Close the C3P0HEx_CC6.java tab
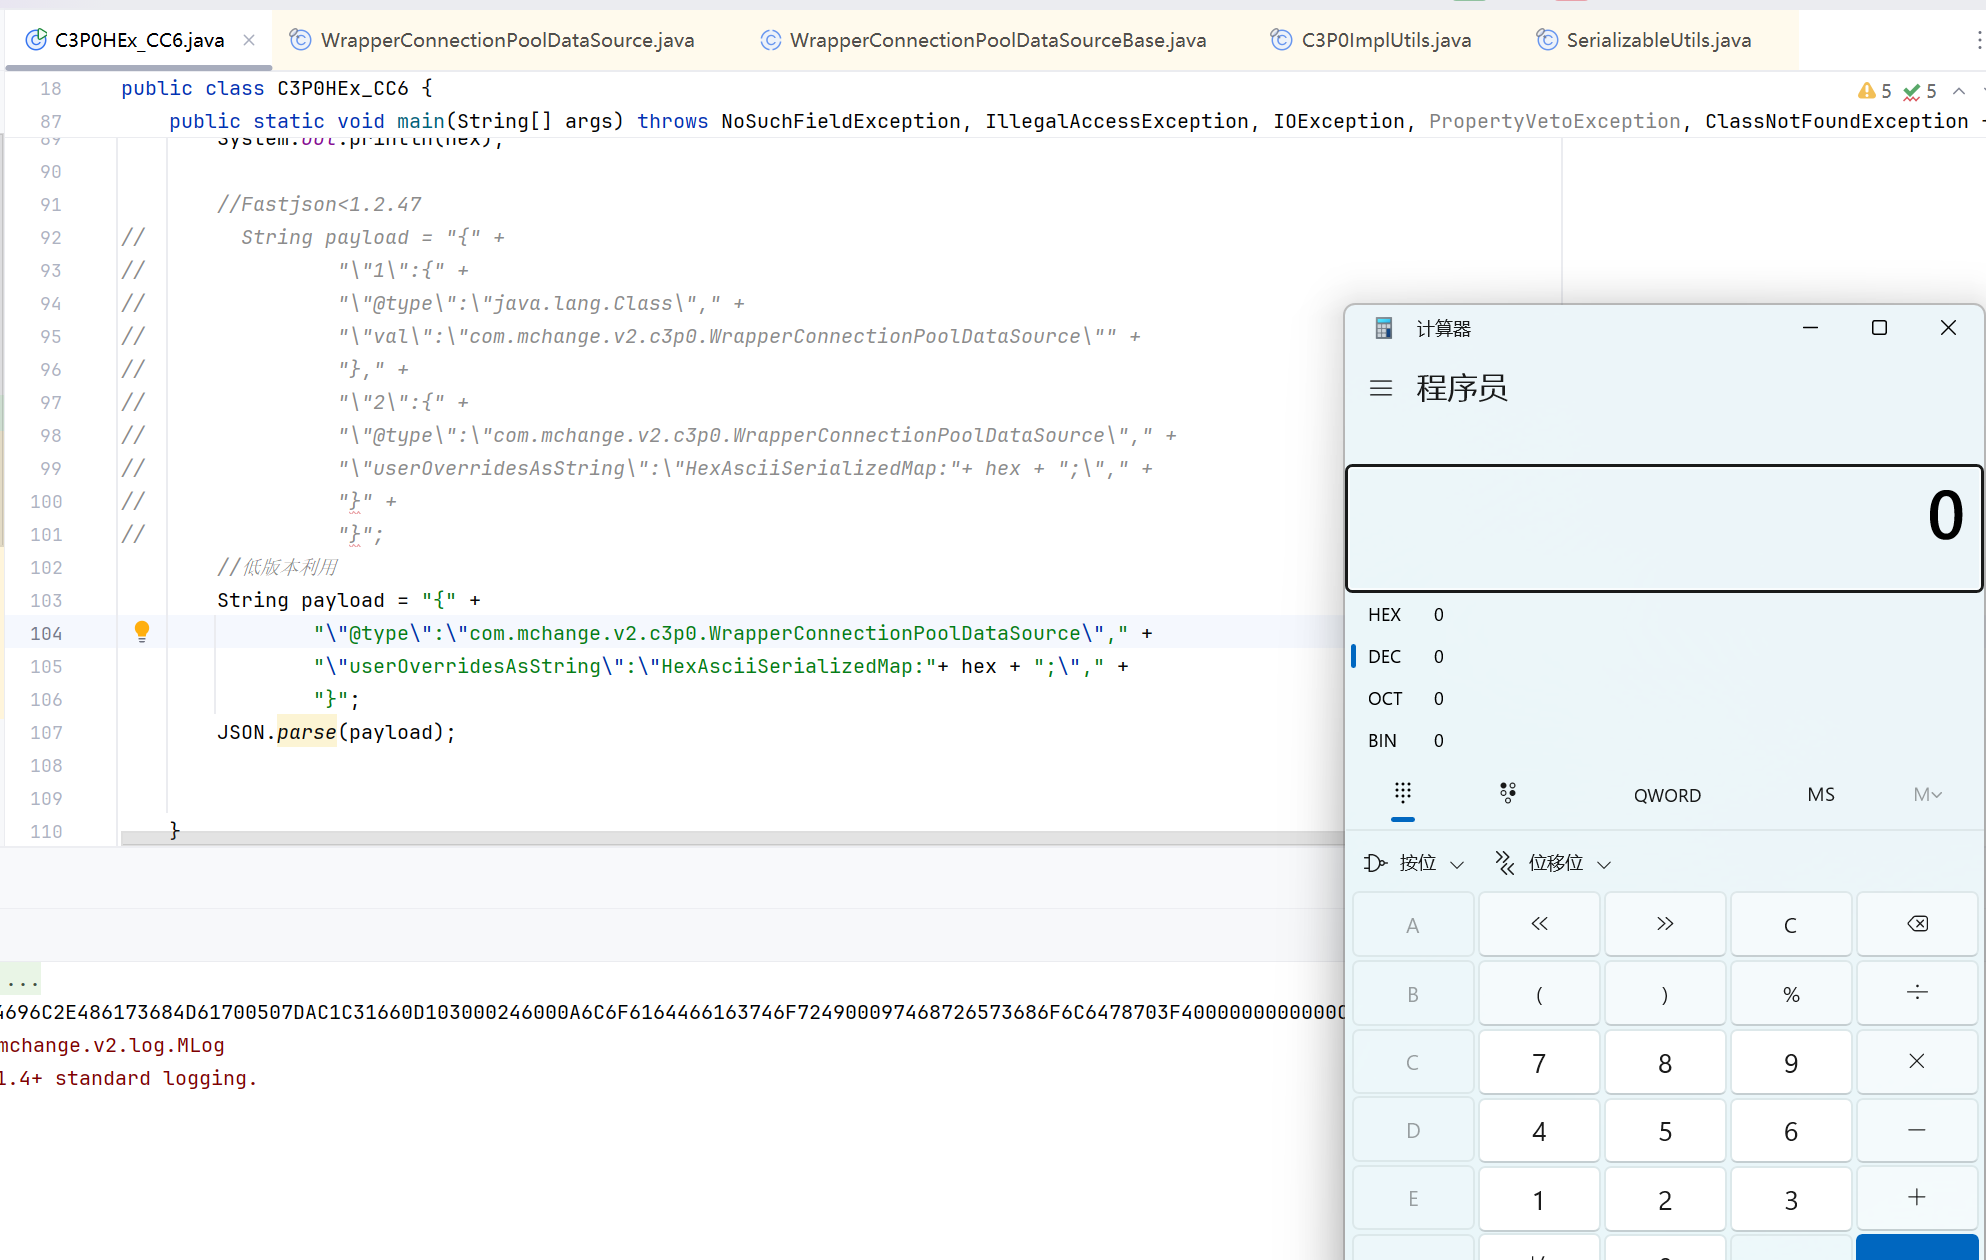Image resolution: width=1986 pixels, height=1260 pixels. click(x=249, y=40)
